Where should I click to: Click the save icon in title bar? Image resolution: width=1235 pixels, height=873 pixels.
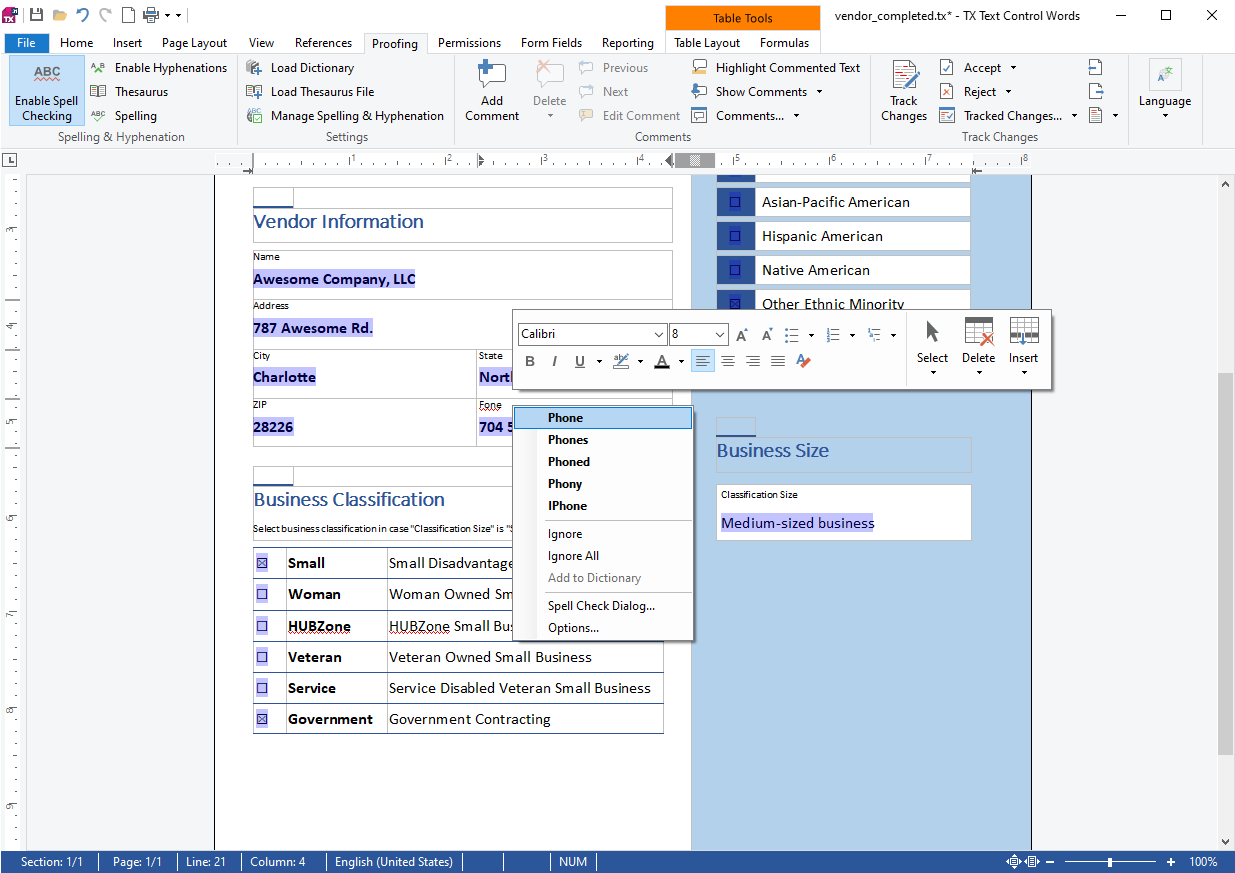tap(36, 15)
